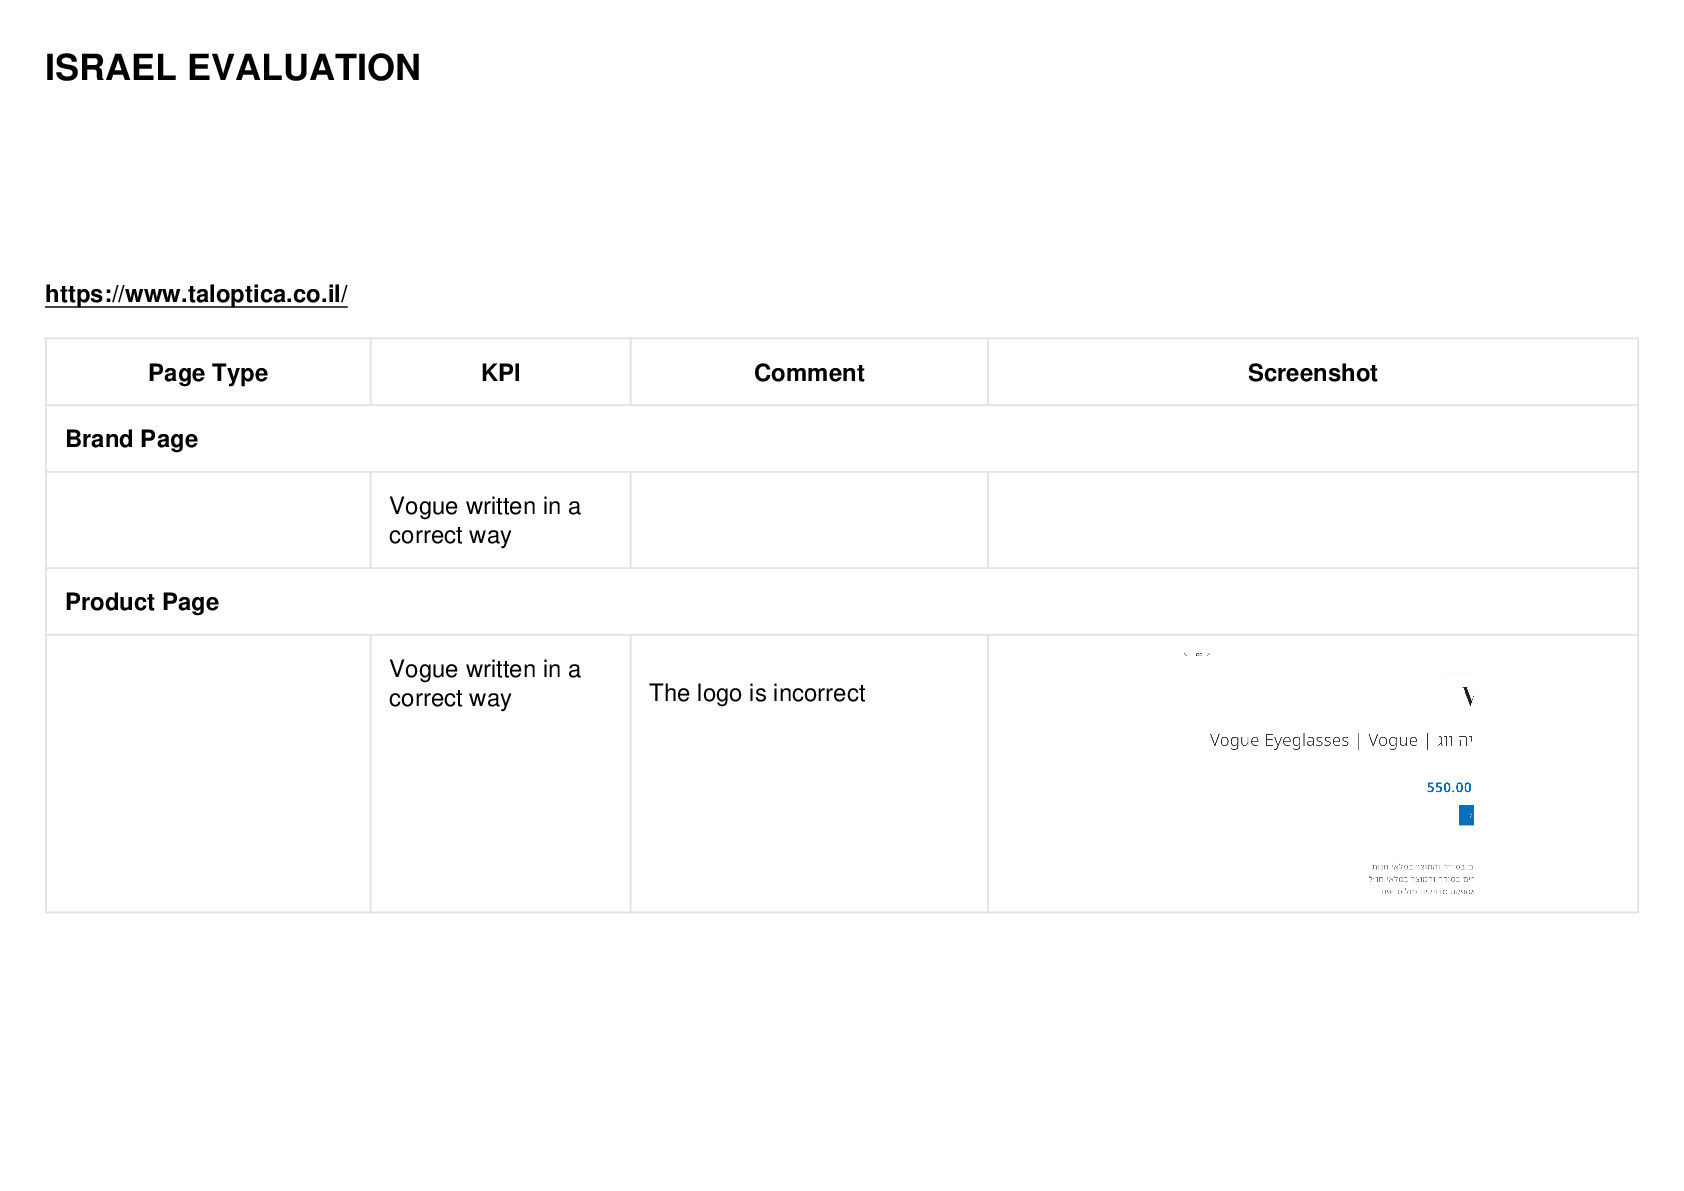This screenshot has height=1191, width=1684.
Task: Select the Product Page section row
Action: coord(842,602)
